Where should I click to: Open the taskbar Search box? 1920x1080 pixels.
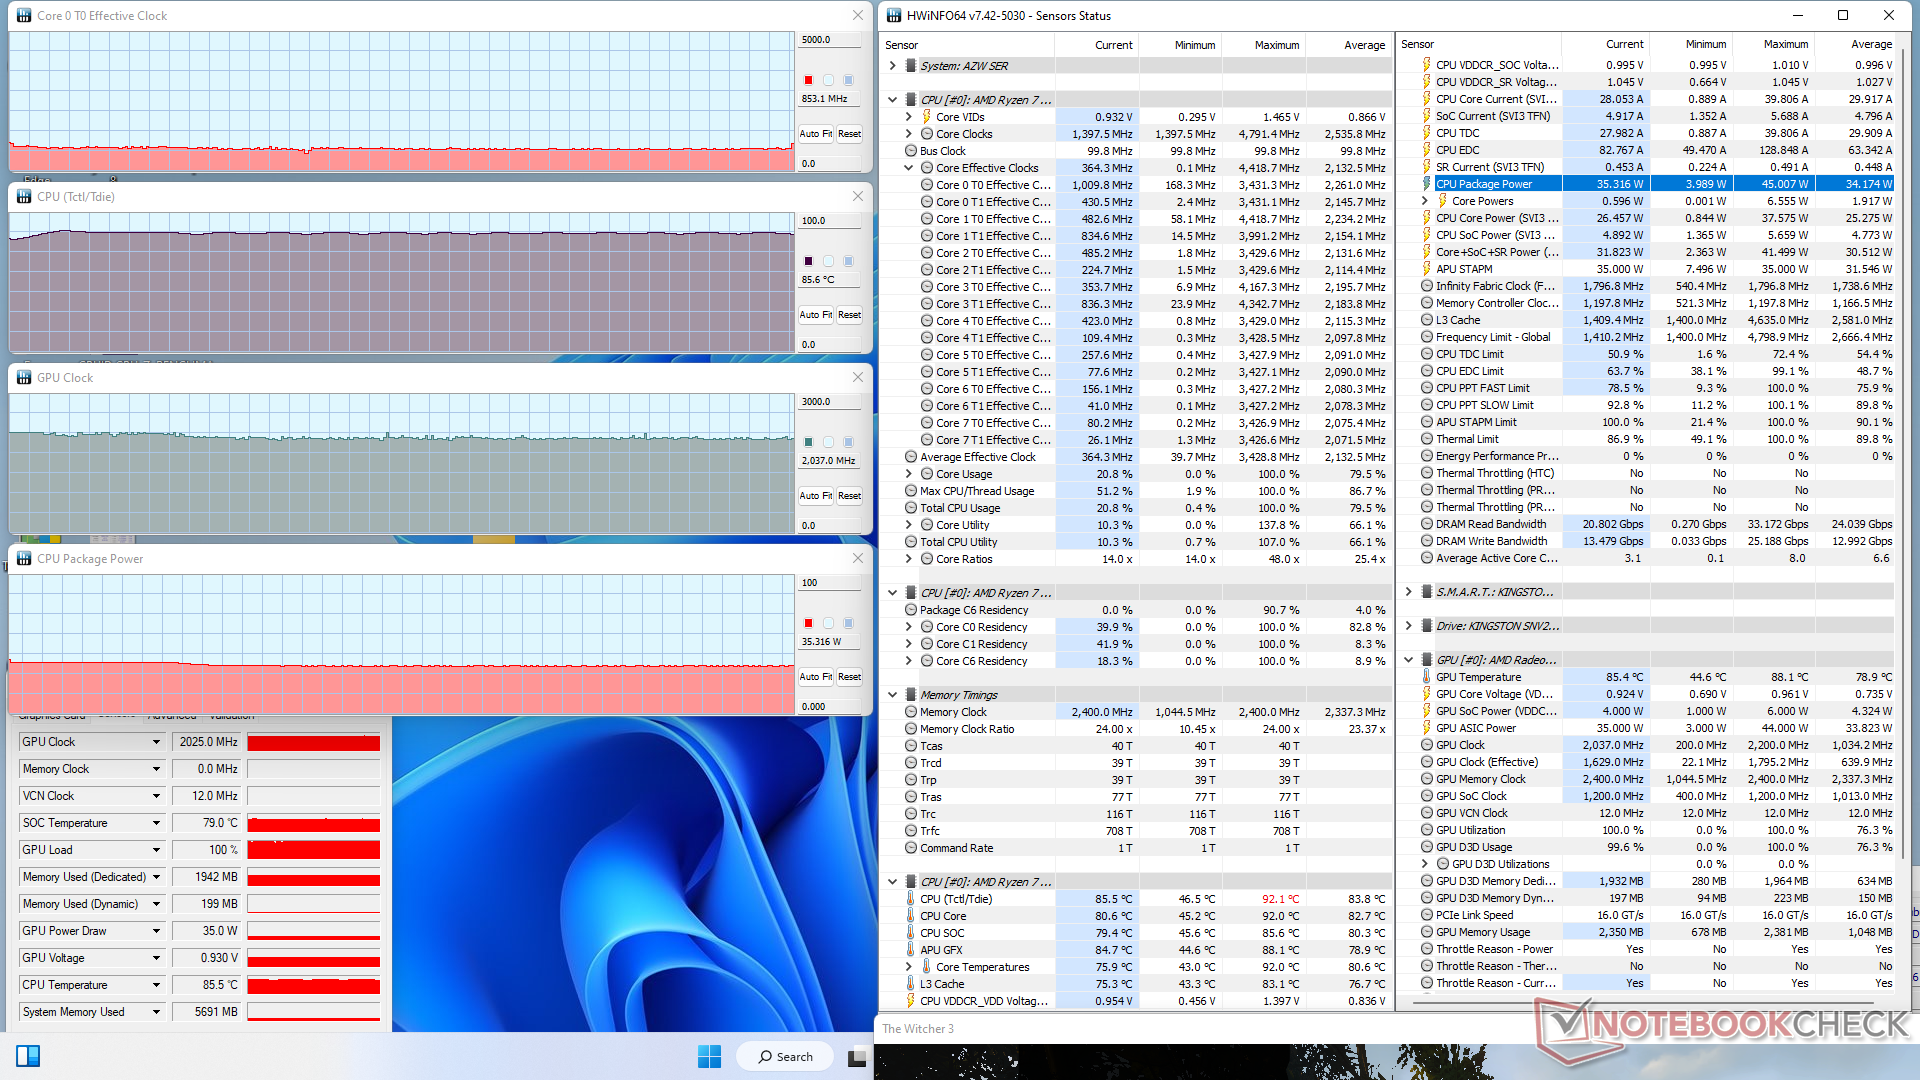click(x=785, y=1057)
